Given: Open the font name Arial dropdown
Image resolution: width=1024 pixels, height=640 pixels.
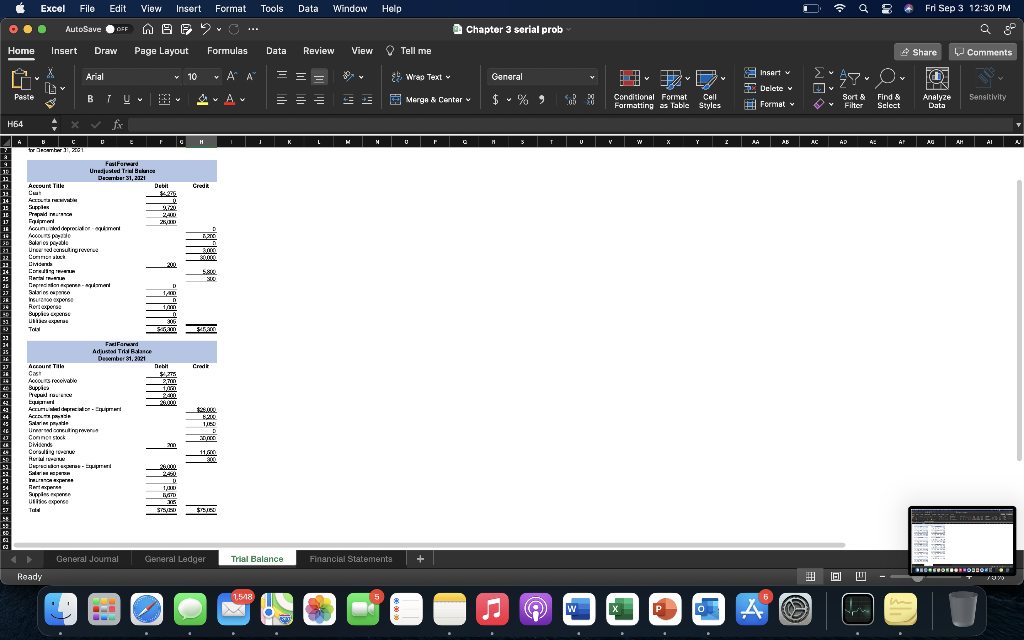Looking at the screenshot, I should pyautogui.click(x=176, y=76).
